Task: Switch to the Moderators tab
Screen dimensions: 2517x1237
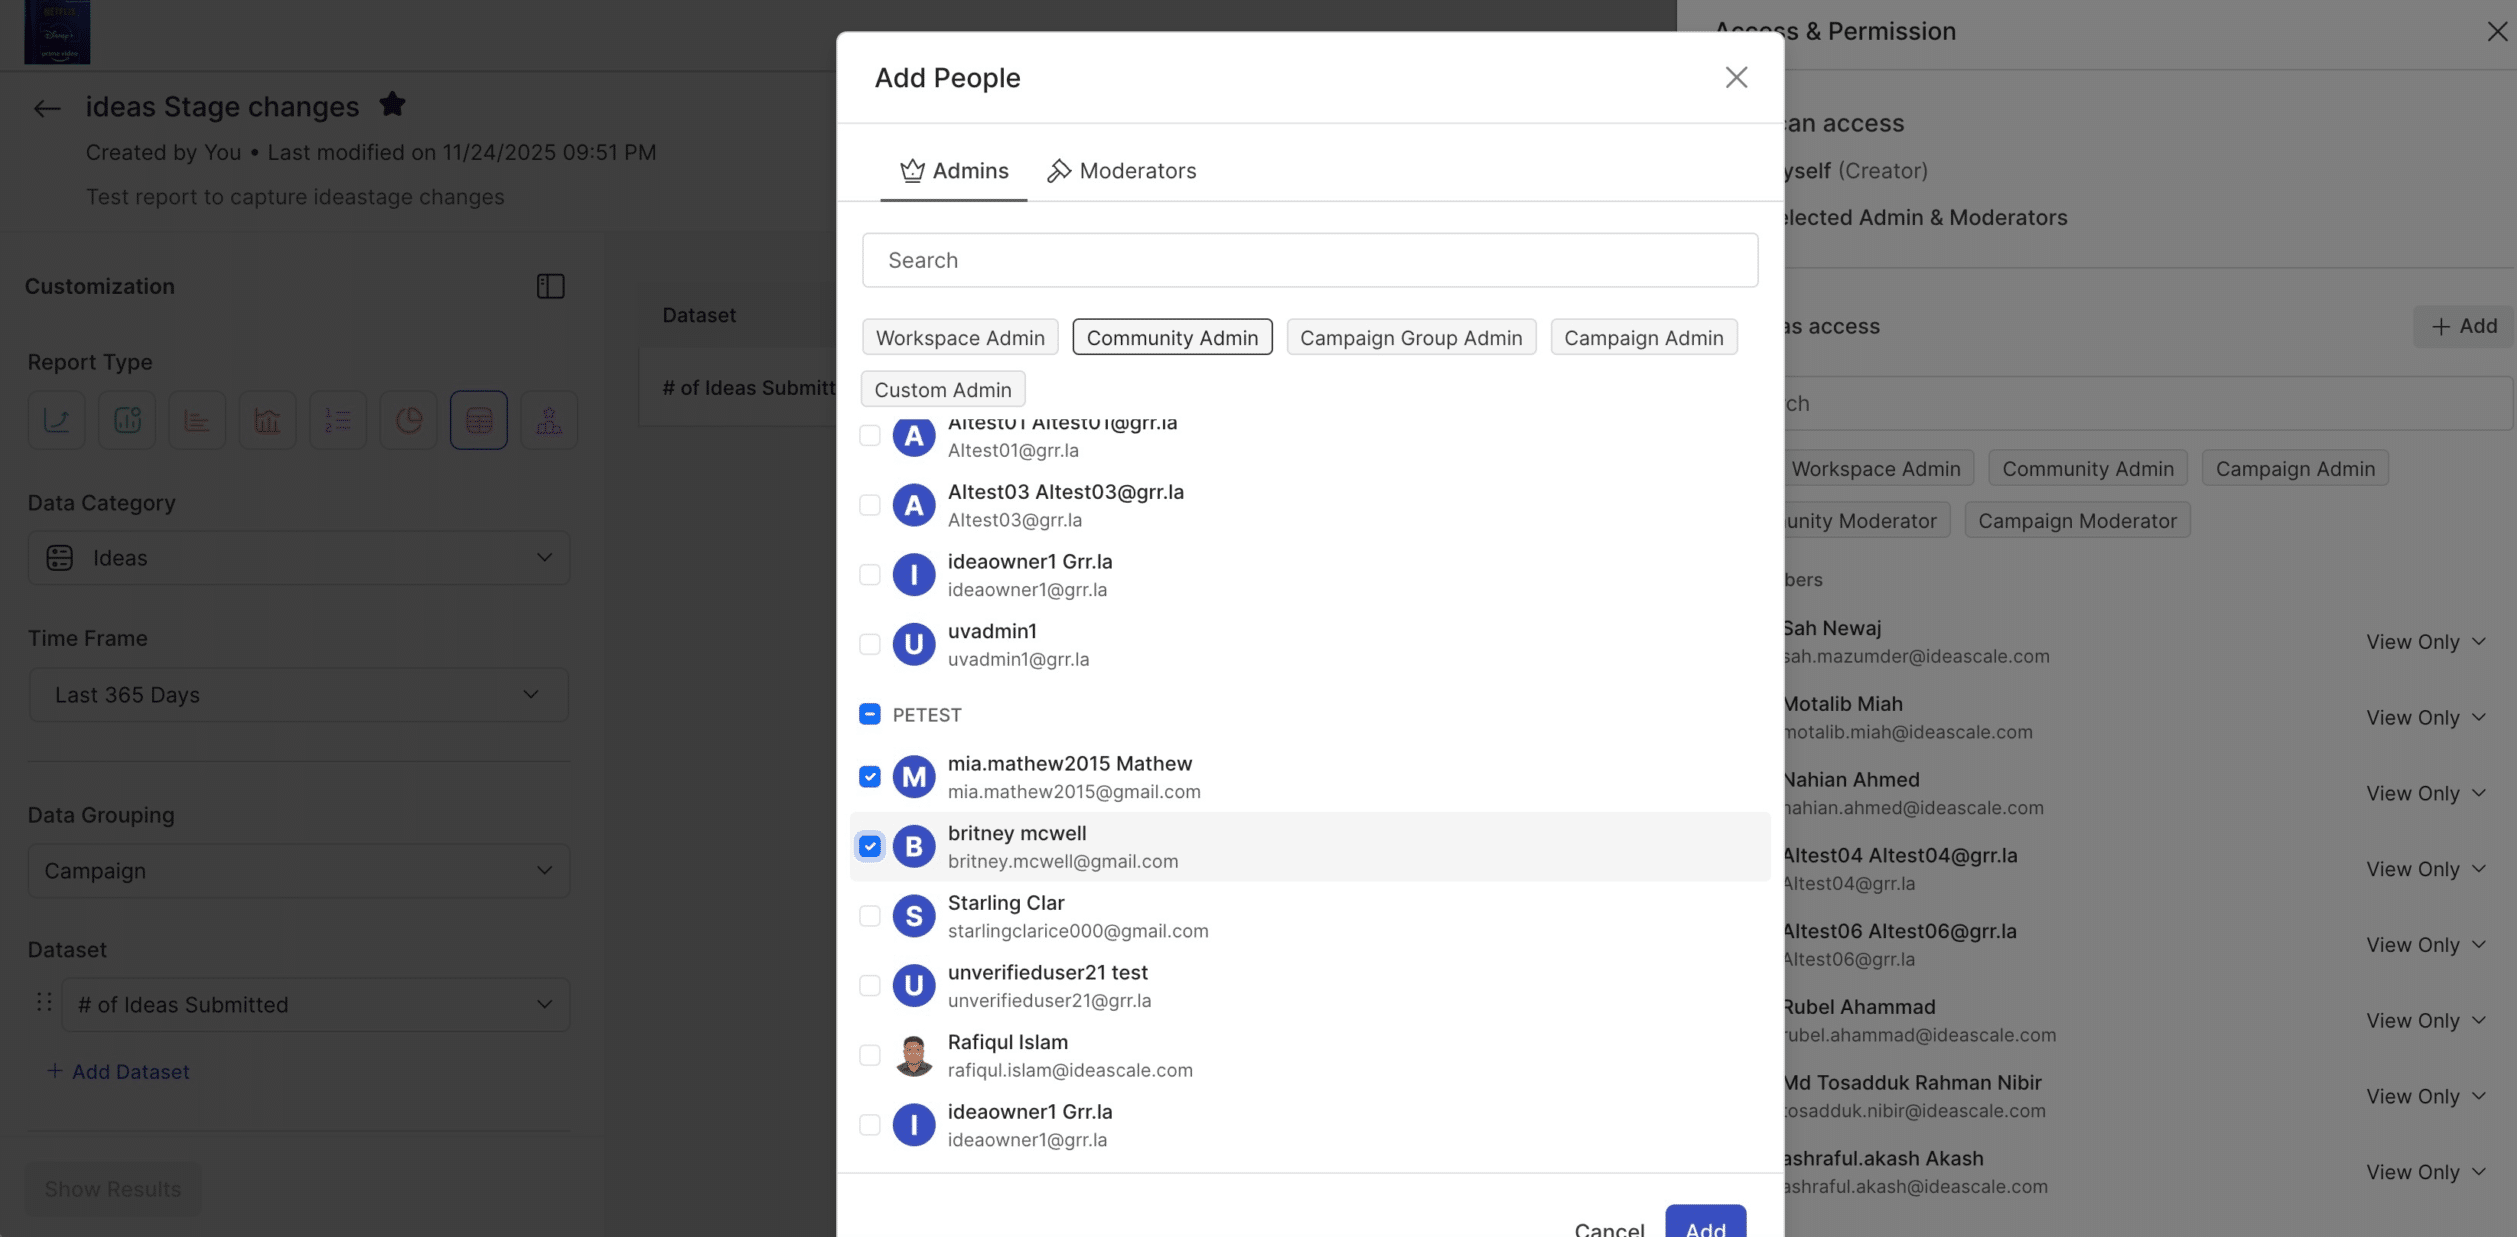Action: coord(1121,171)
